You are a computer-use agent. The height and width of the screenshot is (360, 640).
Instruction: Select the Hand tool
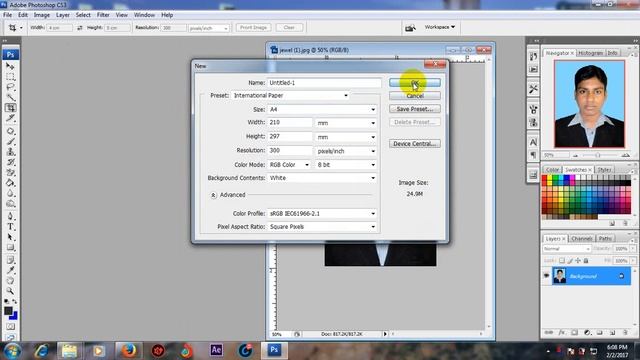(x=11, y=281)
